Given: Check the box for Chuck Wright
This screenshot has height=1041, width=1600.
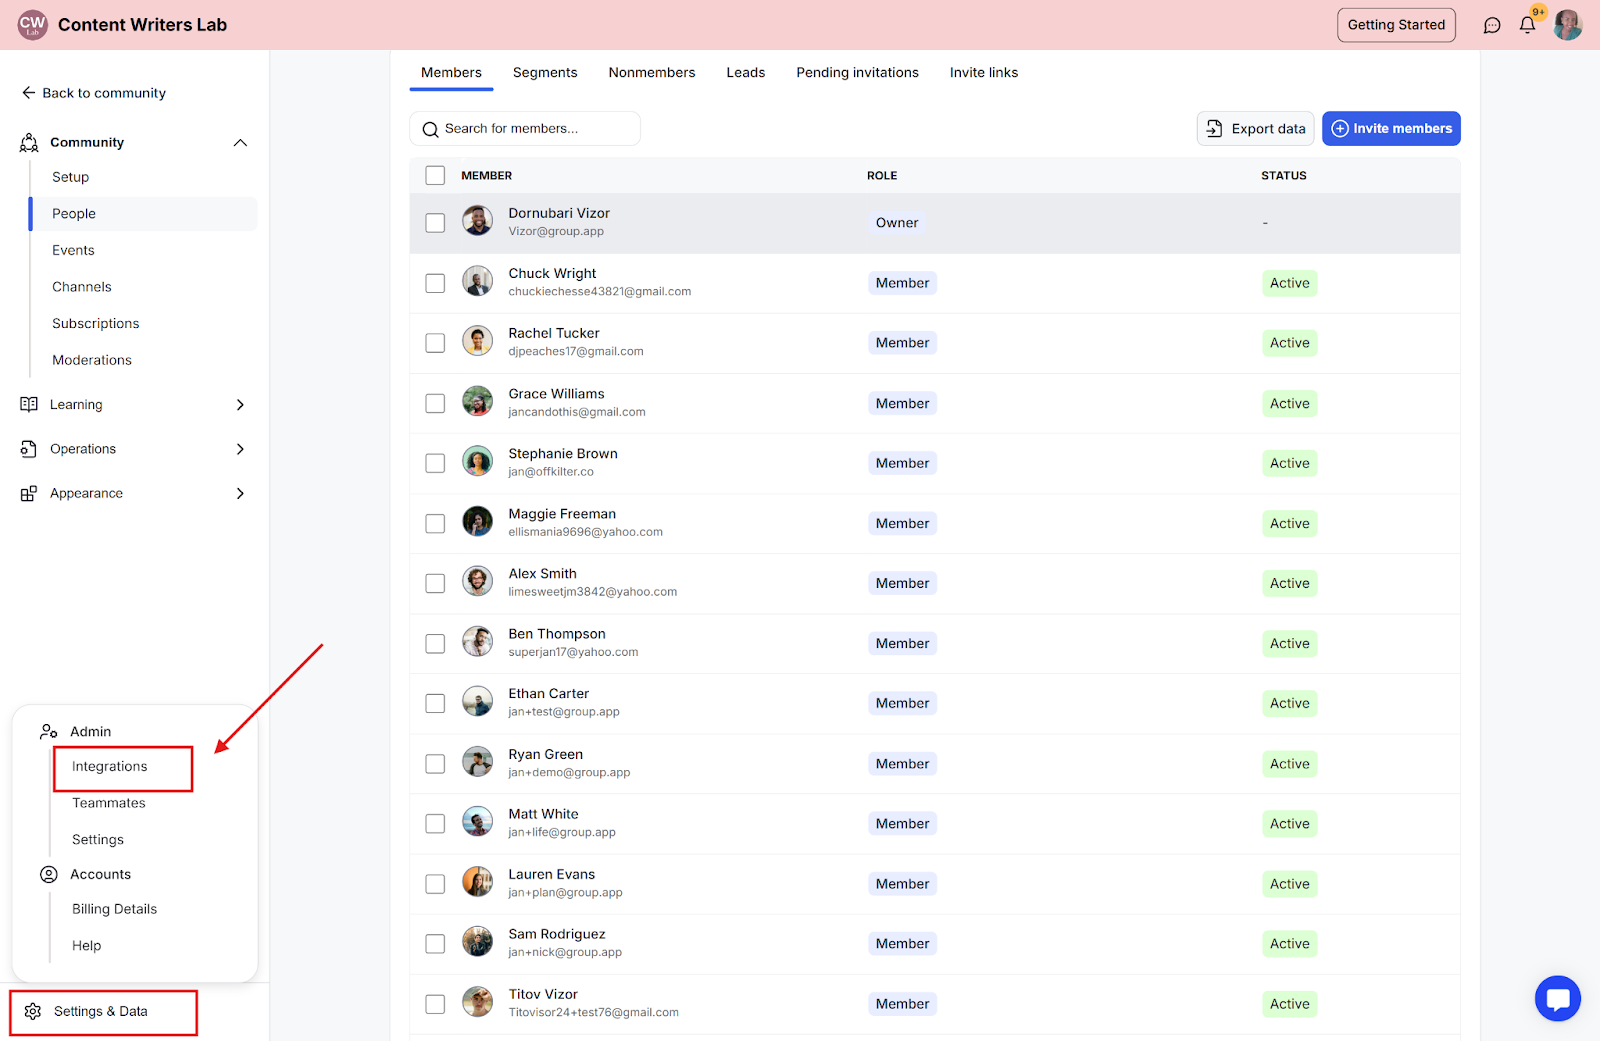Looking at the screenshot, I should pyautogui.click(x=435, y=283).
